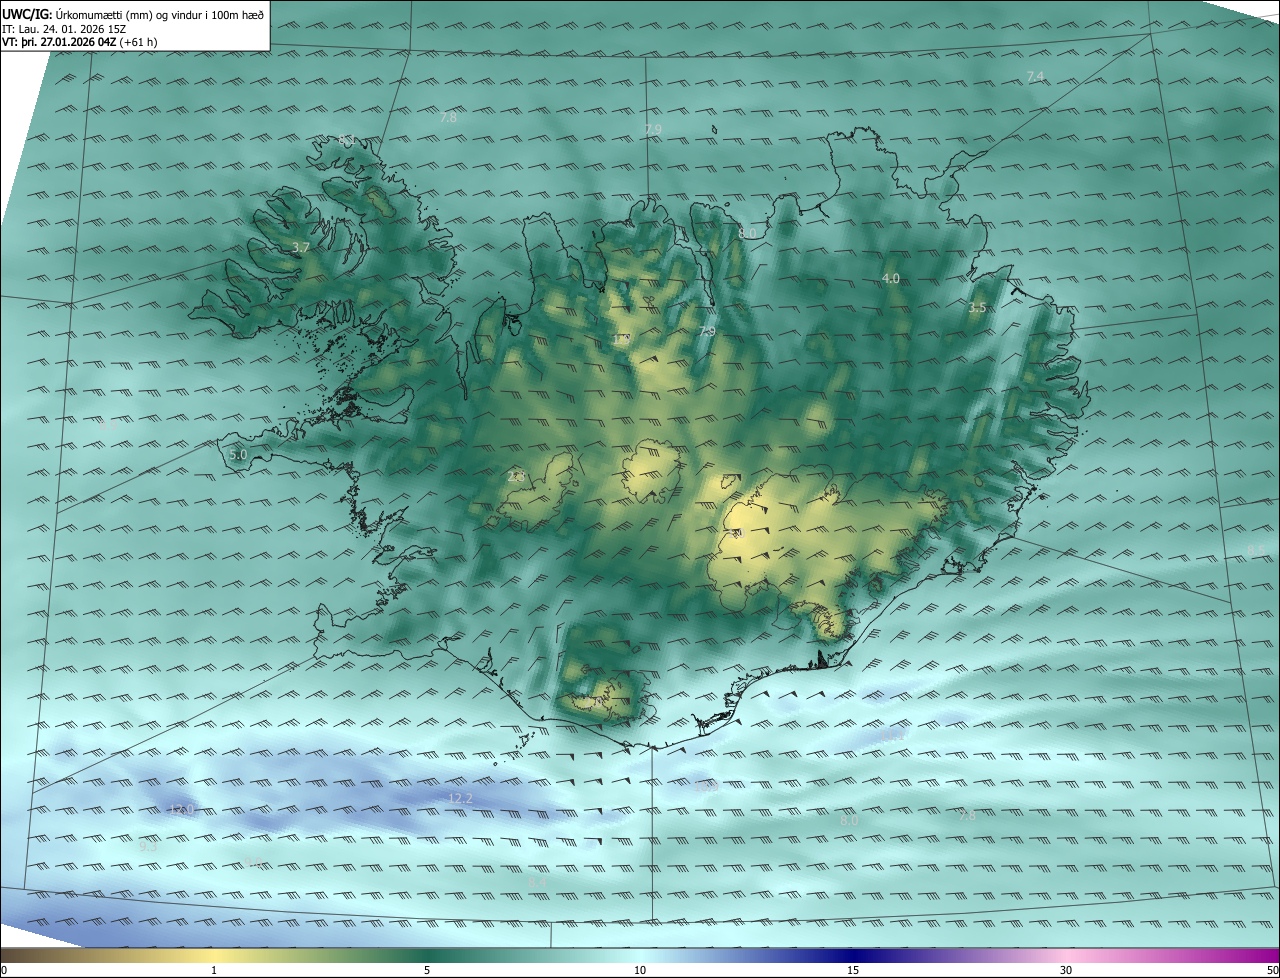Click the 12.0 value label on the map
Screen dimensions: 1280x978
181,809
